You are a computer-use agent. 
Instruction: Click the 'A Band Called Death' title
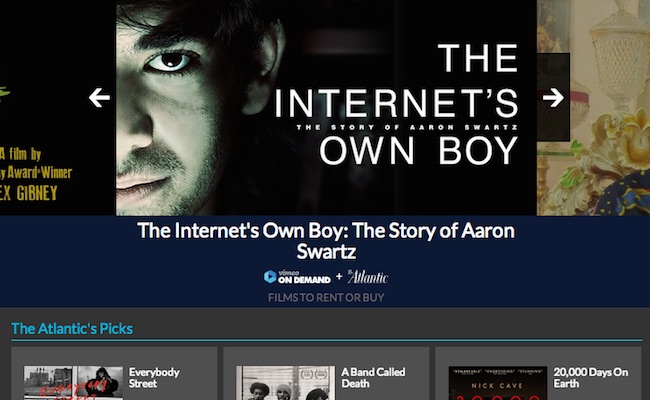(x=373, y=378)
